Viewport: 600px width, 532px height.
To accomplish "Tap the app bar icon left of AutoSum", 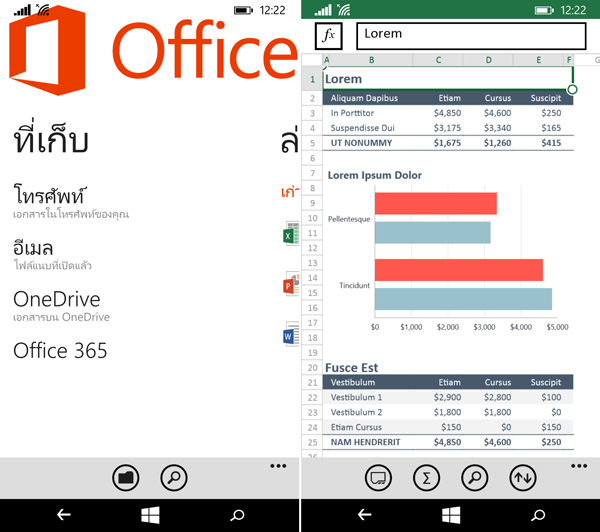I will (379, 478).
